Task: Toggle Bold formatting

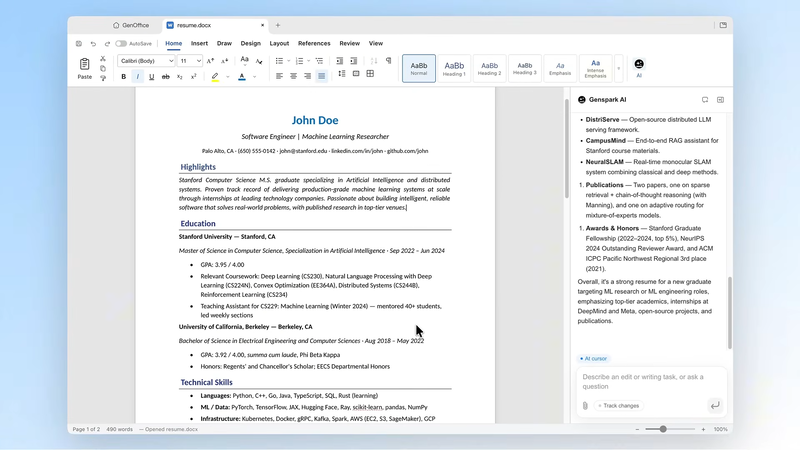Action: [x=123, y=77]
